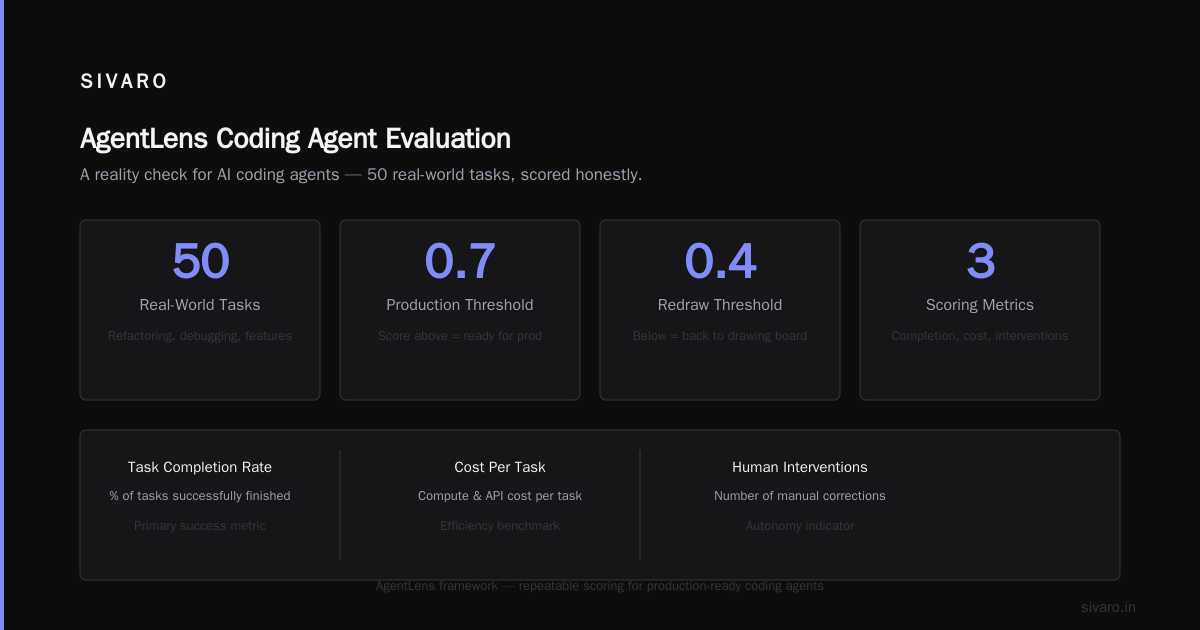Screen dimensions: 1200x630
Task: Click the 'Cost Per Task' heading
Action: 500,467
